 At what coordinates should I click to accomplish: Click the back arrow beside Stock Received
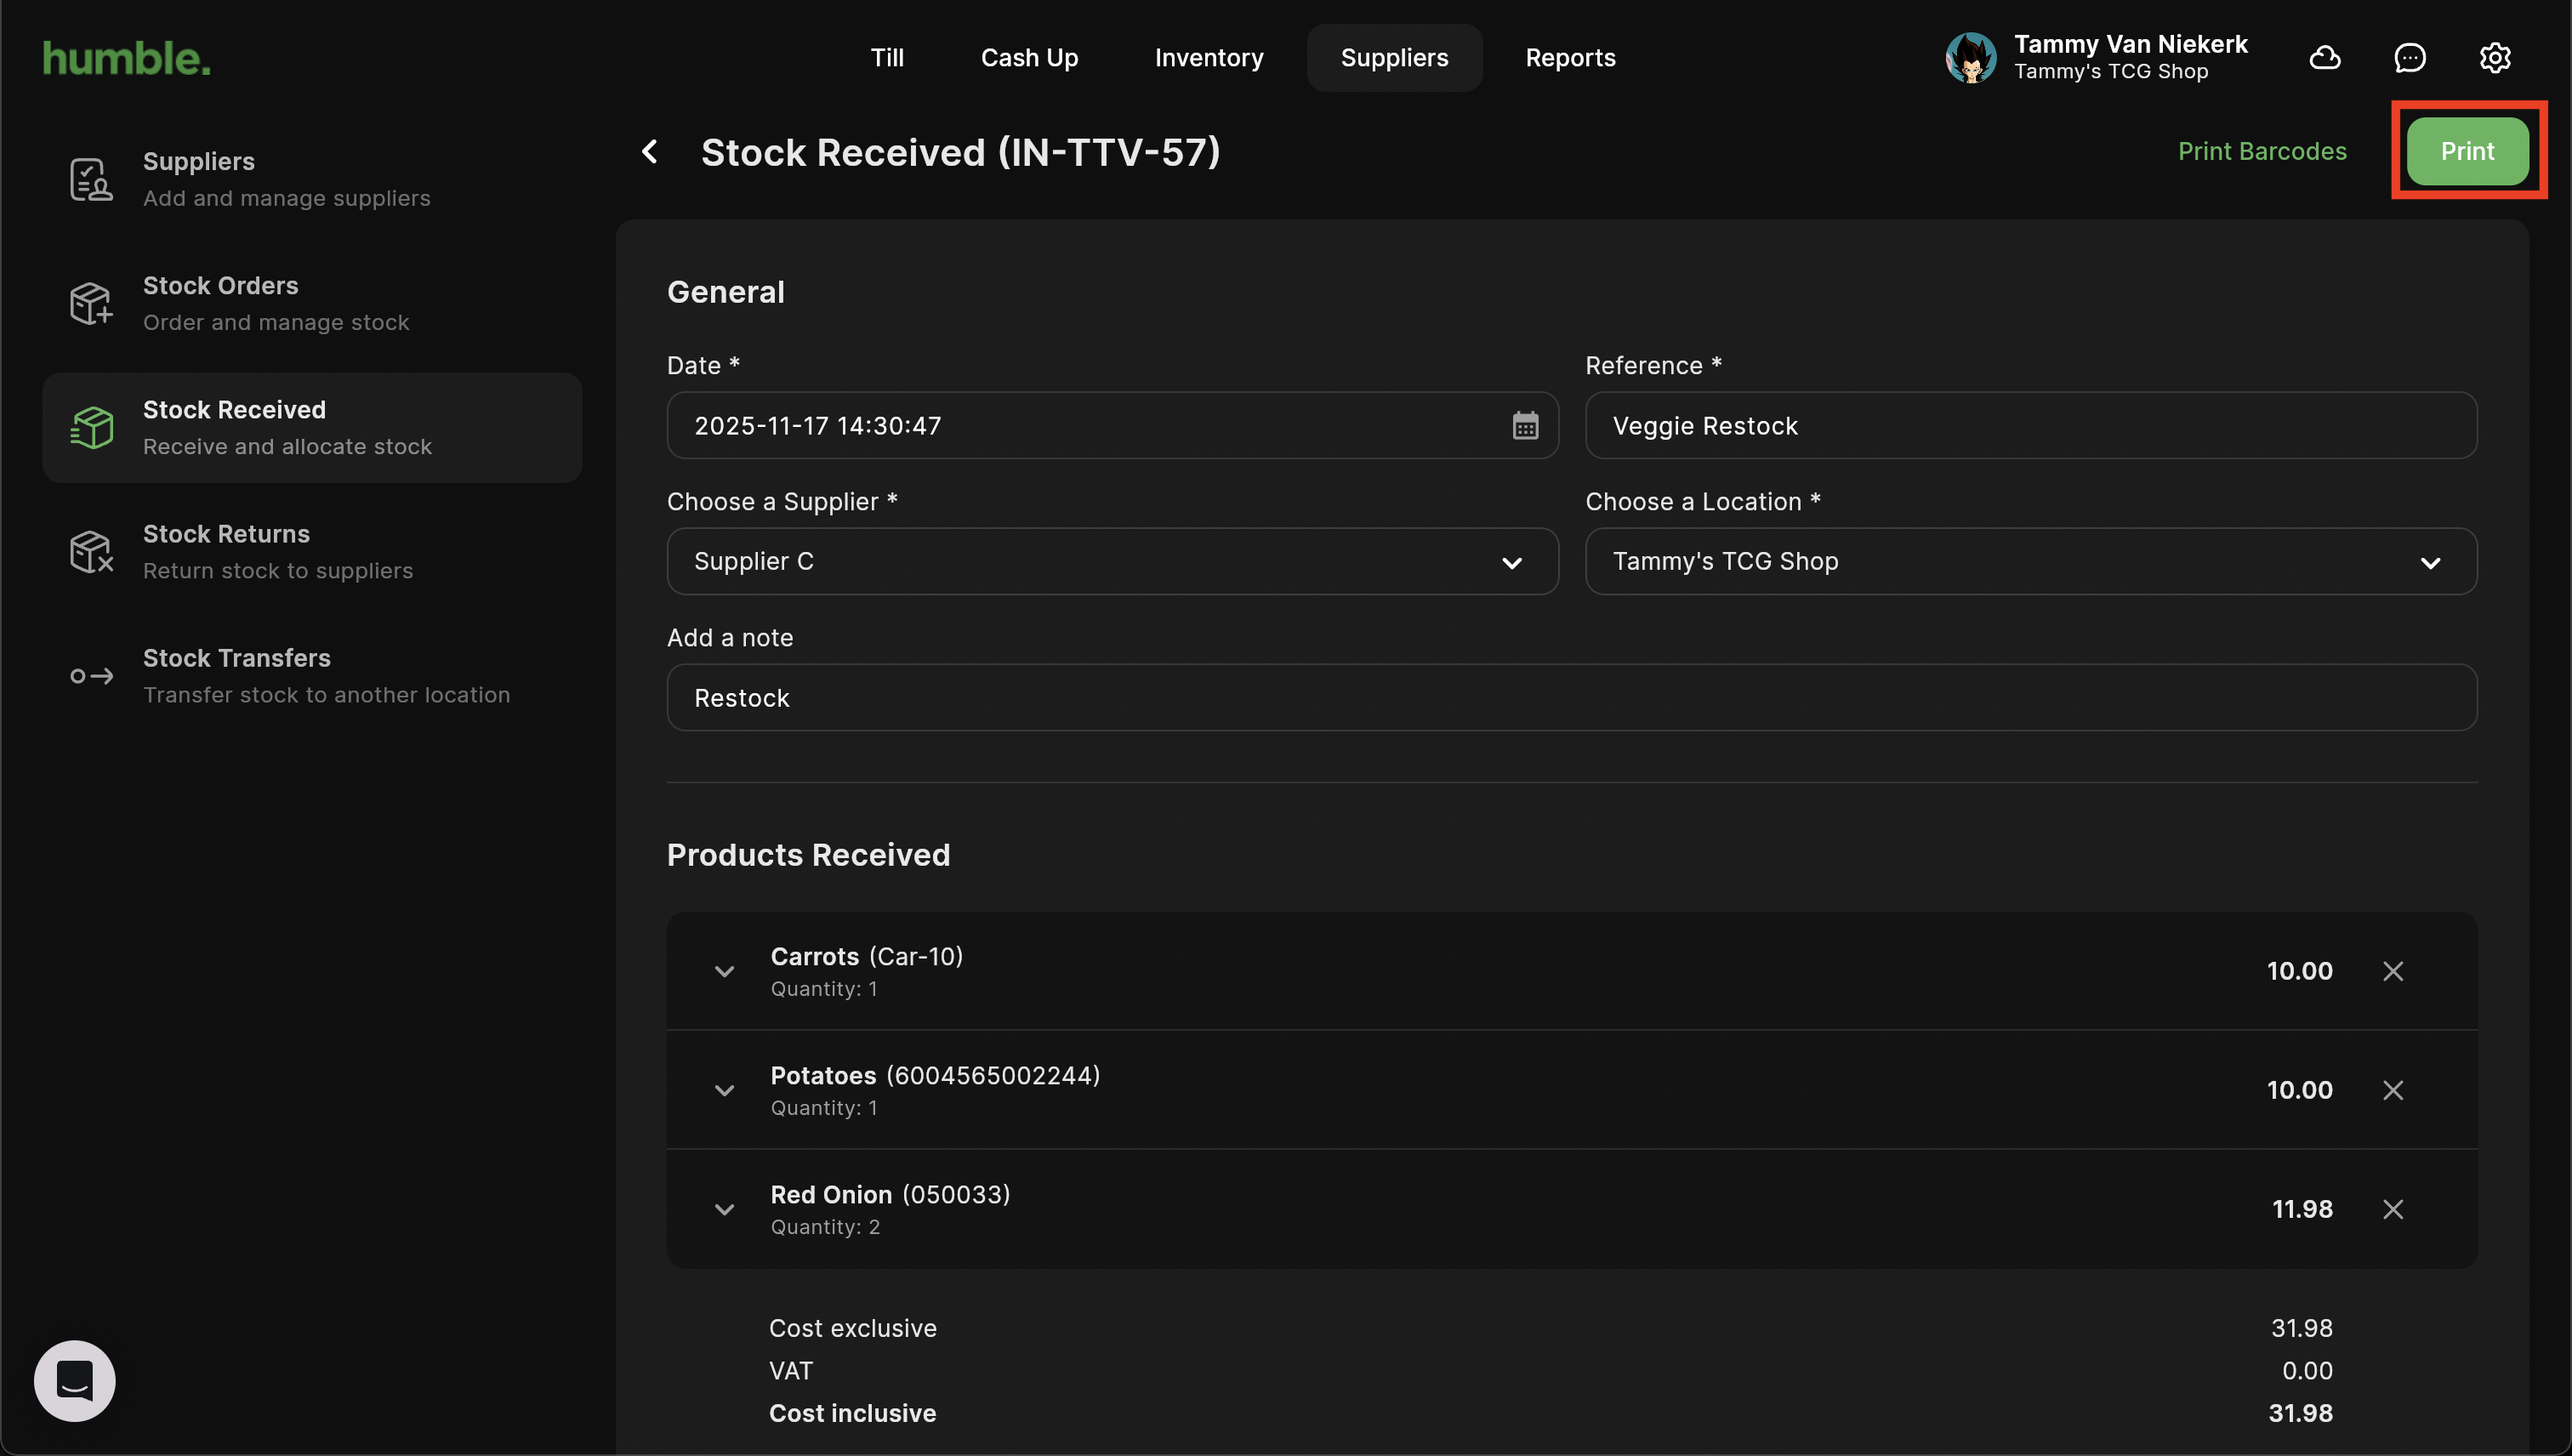point(650,152)
